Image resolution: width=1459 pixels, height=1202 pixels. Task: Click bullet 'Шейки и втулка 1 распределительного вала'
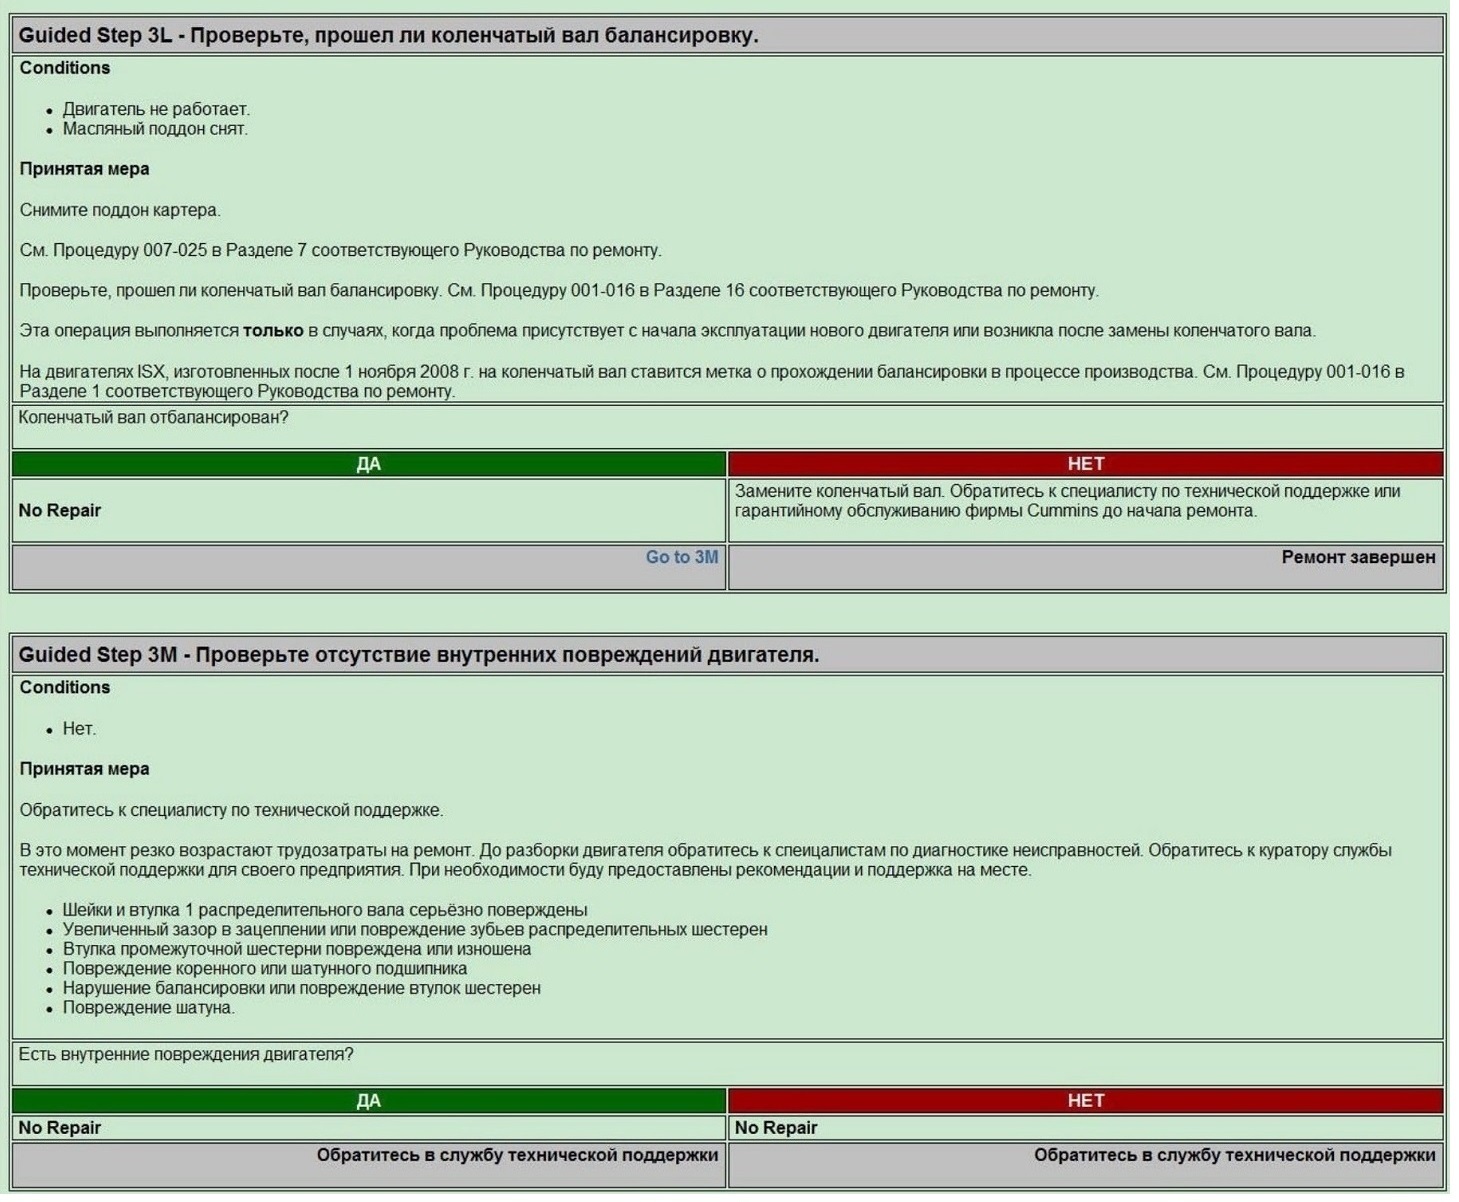[325, 910]
